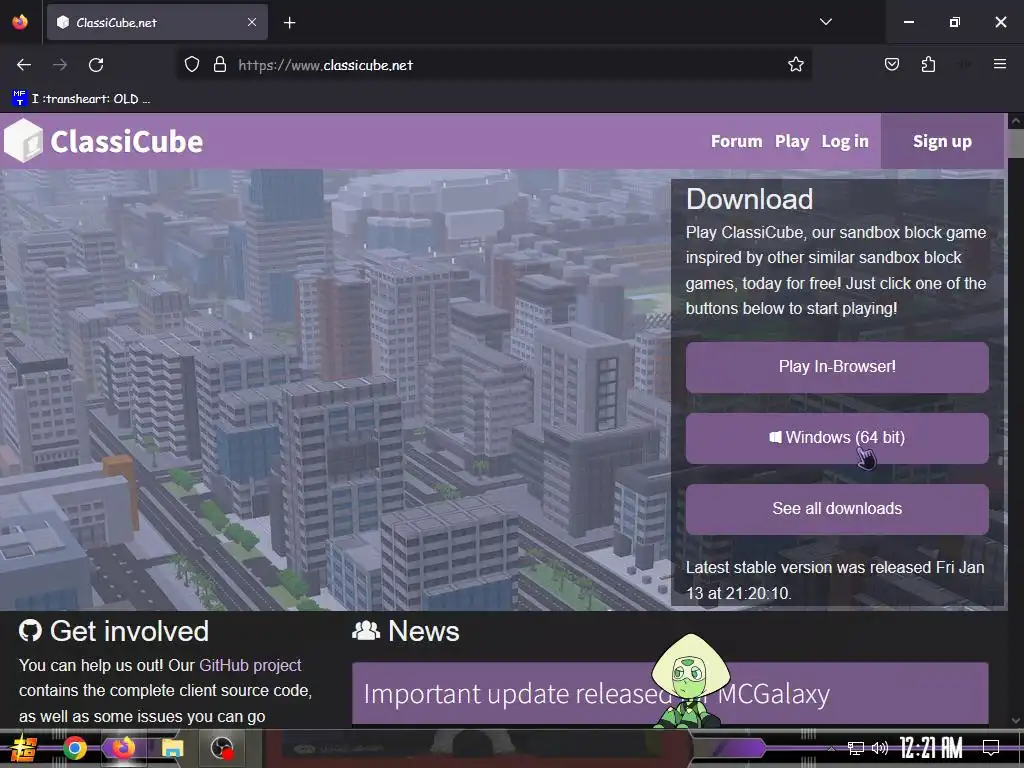Open the Pocket save icon
This screenshot has height=768, width=1024.
coord(891,65)
